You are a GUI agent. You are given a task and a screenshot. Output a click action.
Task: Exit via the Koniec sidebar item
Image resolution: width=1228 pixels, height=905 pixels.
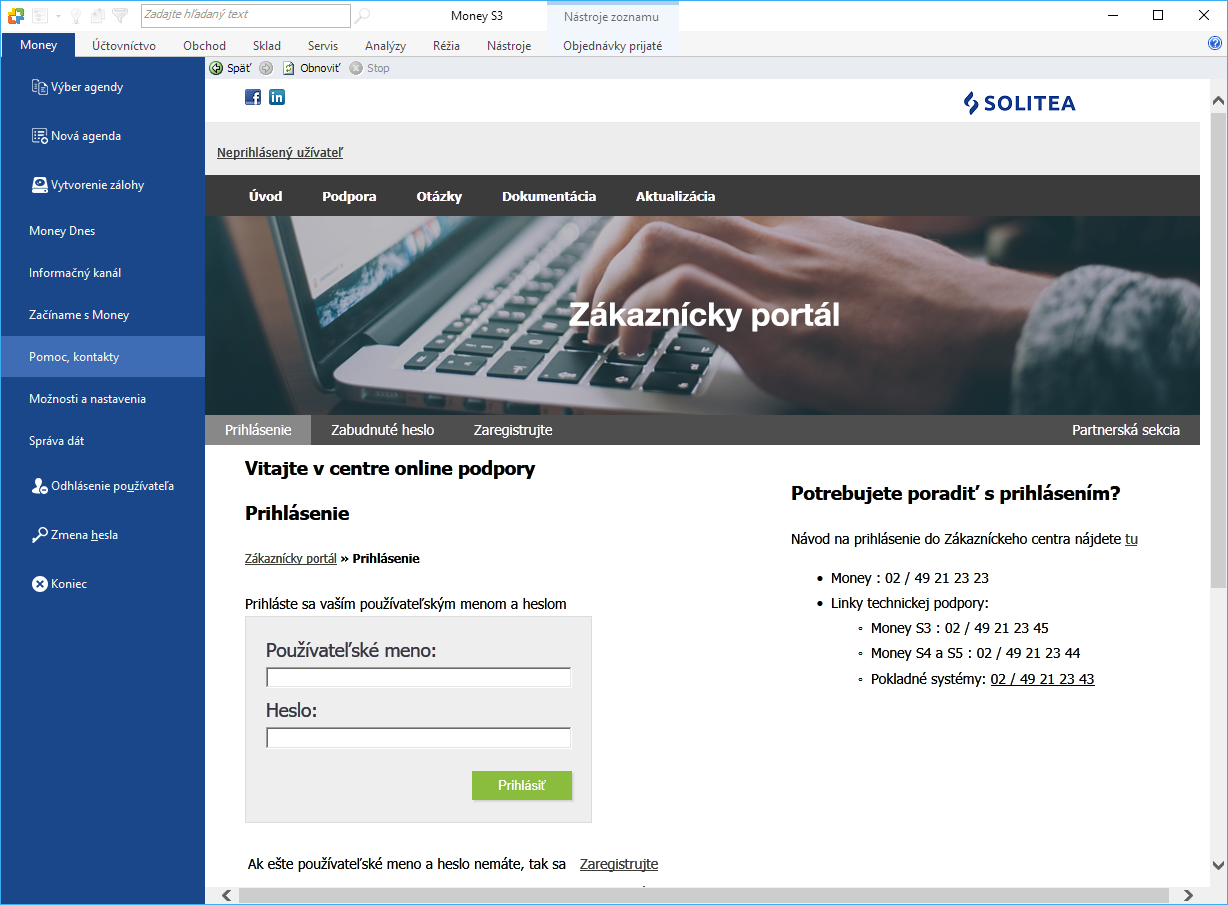102,584
